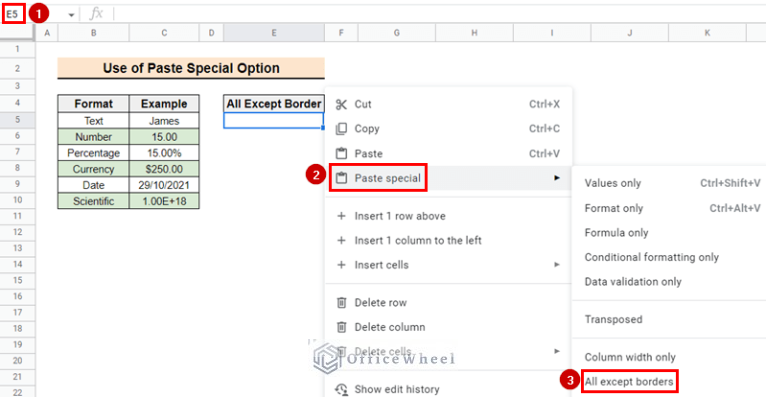Click trash icon next to Delete column
The image size is (766, 397).
click(341, 327)
